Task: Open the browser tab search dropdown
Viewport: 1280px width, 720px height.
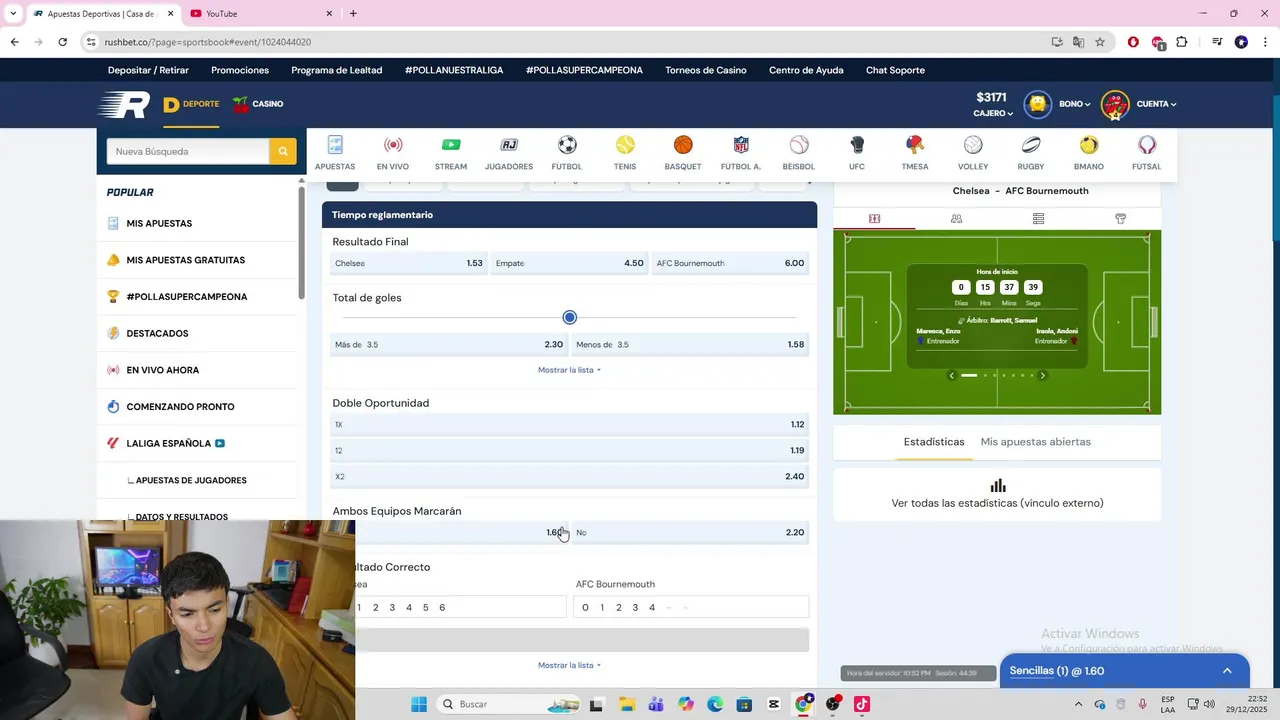Action: [x=13, y=14]
